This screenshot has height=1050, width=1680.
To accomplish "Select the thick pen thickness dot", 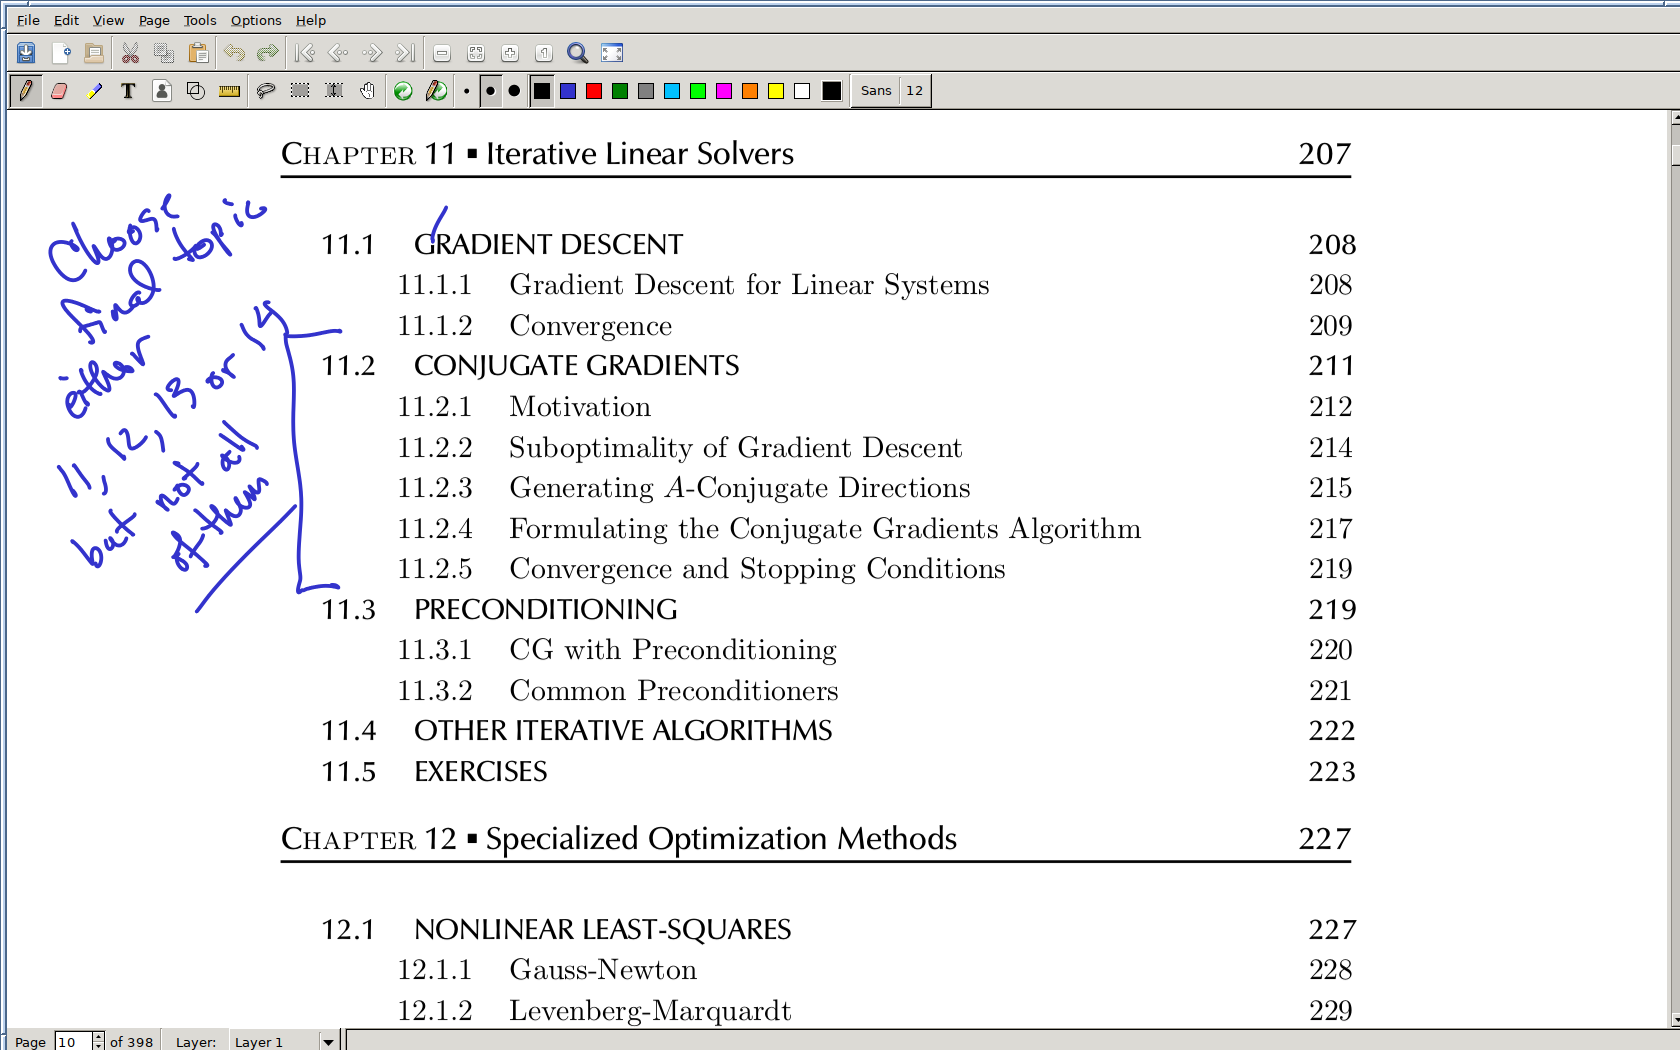I will tap(514, 91).
